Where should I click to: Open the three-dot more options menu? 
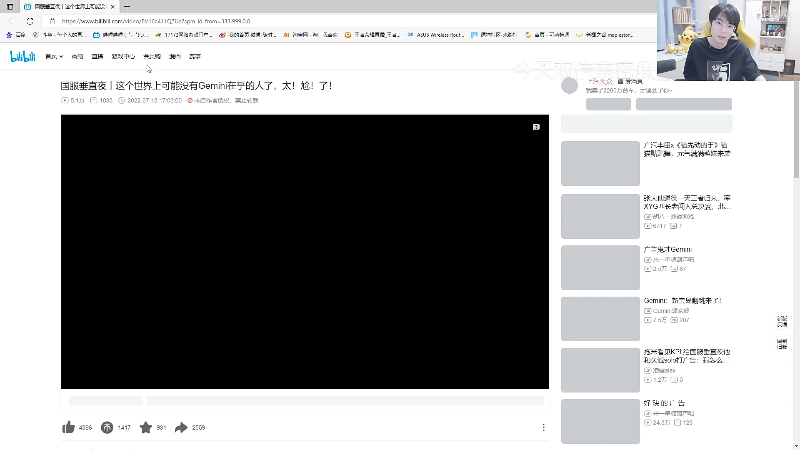point(543,428)
